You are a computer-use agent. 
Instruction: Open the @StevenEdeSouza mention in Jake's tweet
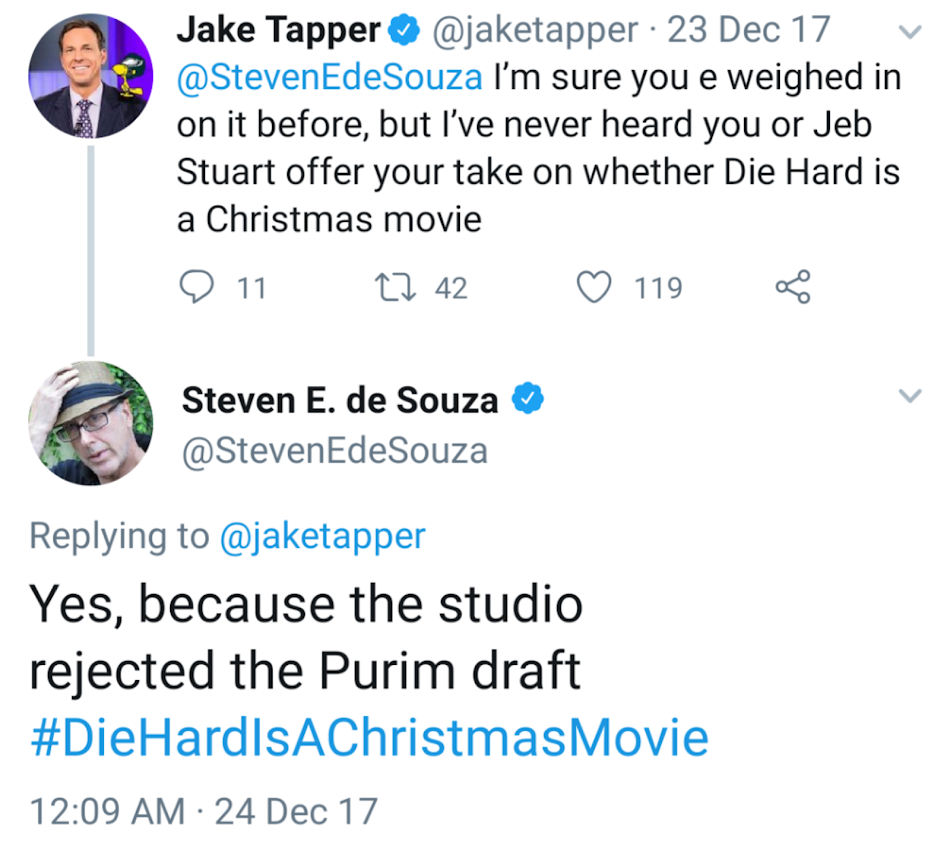point(331,77)
